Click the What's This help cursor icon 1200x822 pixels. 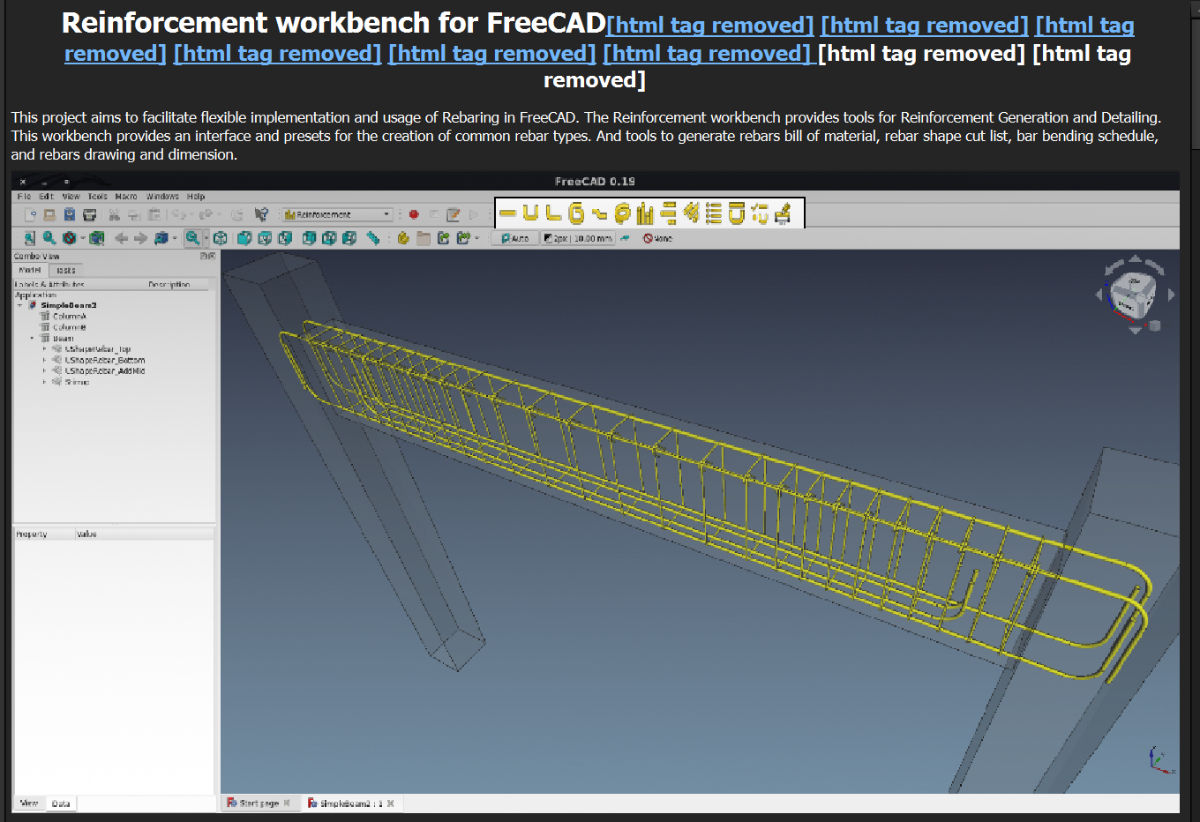tap(261, 214)
